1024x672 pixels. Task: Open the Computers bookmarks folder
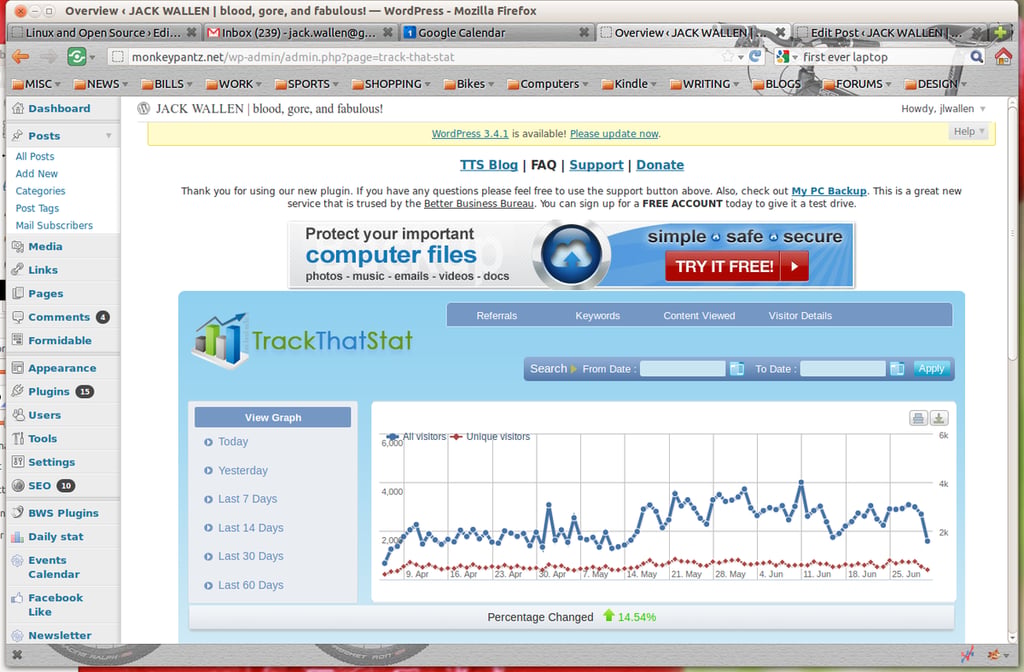pos(547,84)
